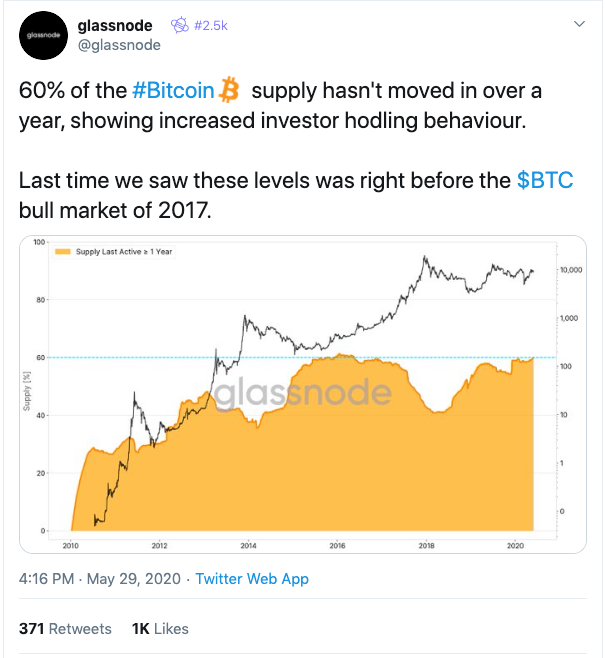The height and width of the screenshot is (658, 605).
Task: Click the Supply Last Active ≥ 1 Year legend label
Action: point(124,252)
